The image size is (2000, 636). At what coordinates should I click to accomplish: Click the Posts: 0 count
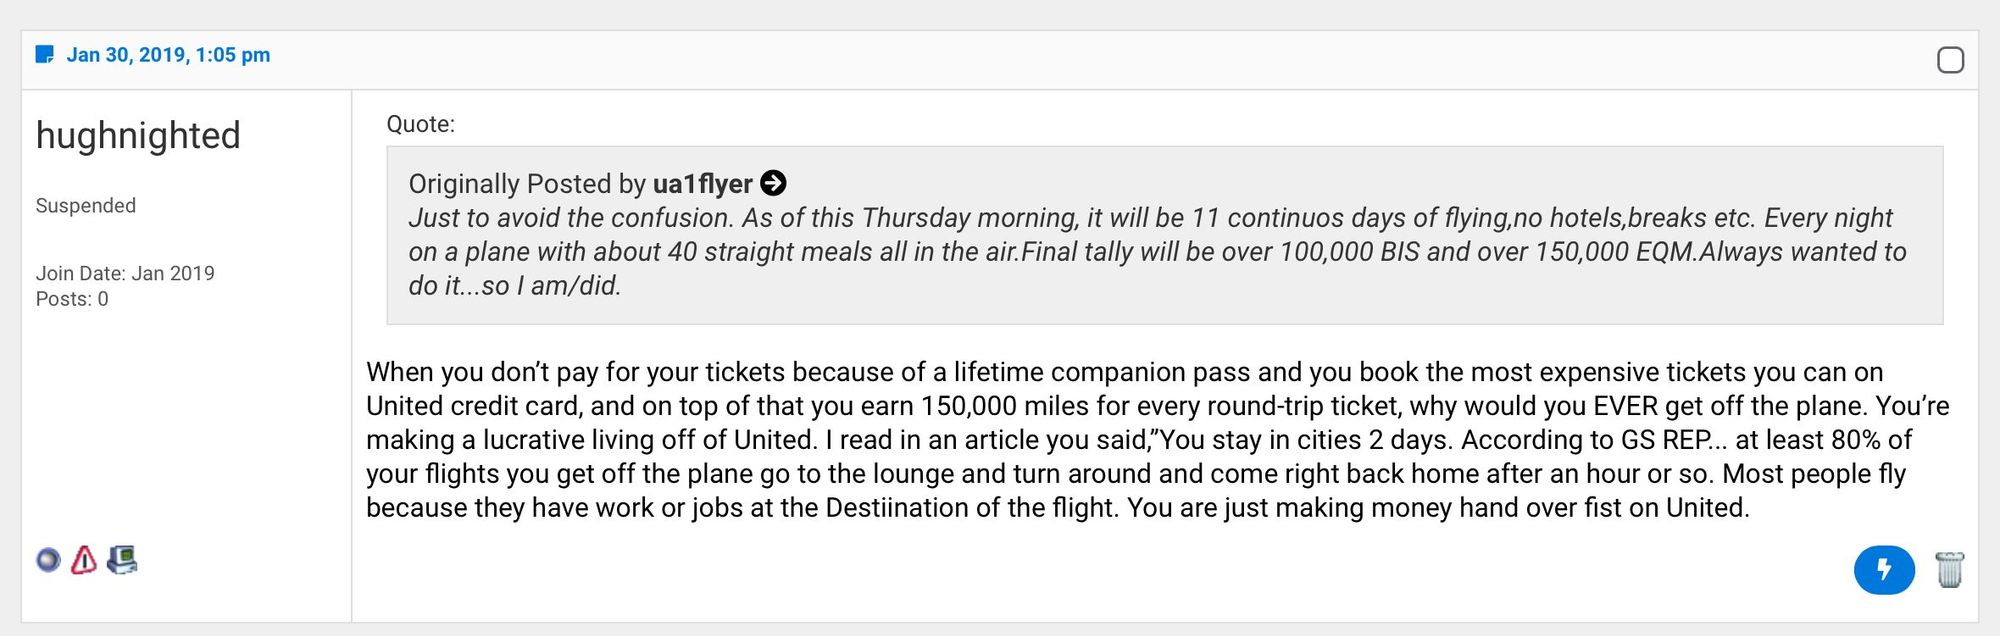[x=72, y=299]
